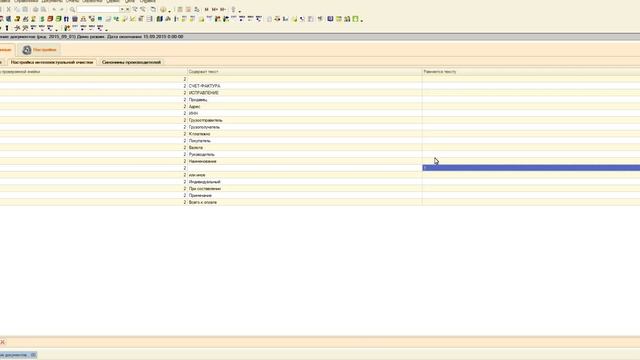
Task: Click into the toolbar search text field
Action: coord(98,9)
